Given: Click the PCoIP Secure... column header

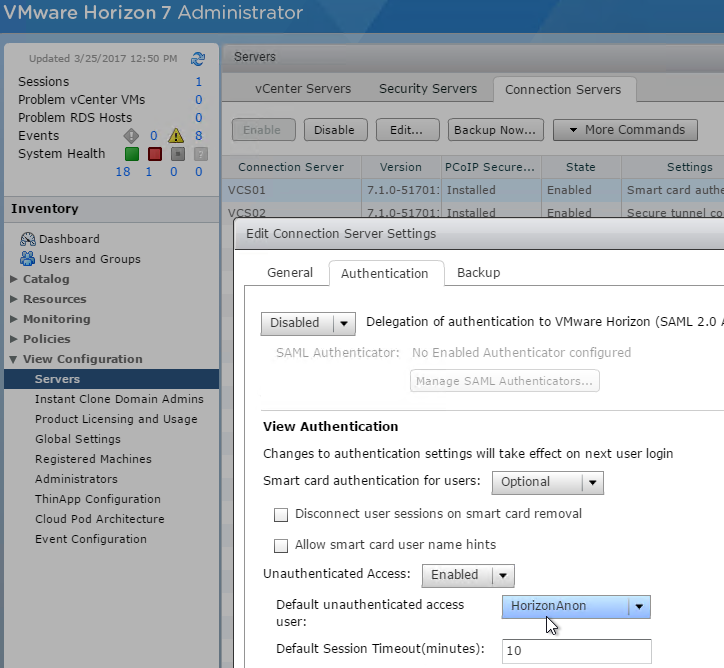Looking at the screenshot, I should 490,167.
